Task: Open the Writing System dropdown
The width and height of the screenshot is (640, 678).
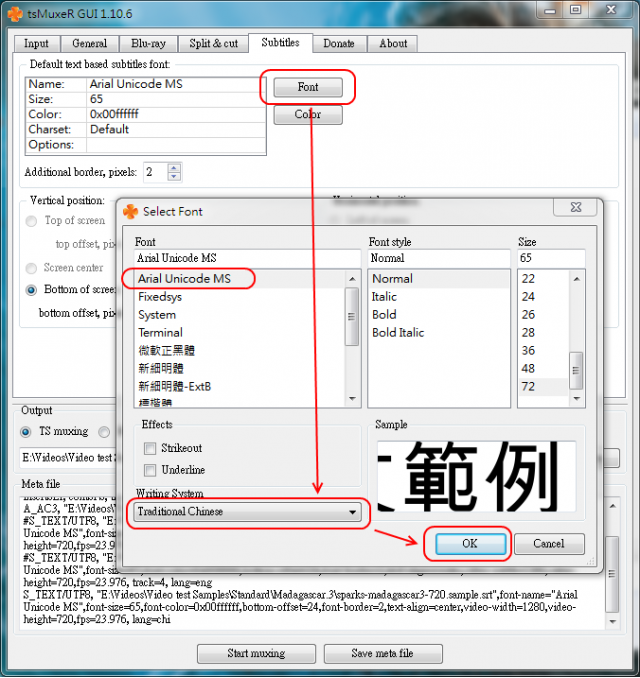Action: point(247,512)
